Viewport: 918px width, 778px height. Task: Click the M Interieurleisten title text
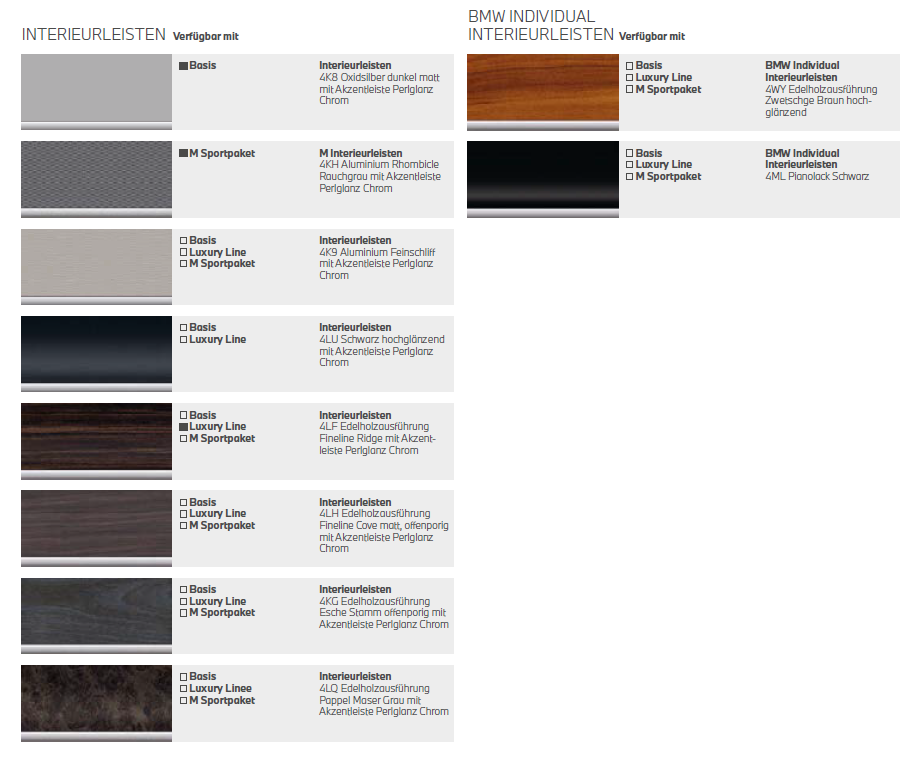coord(361,153)
